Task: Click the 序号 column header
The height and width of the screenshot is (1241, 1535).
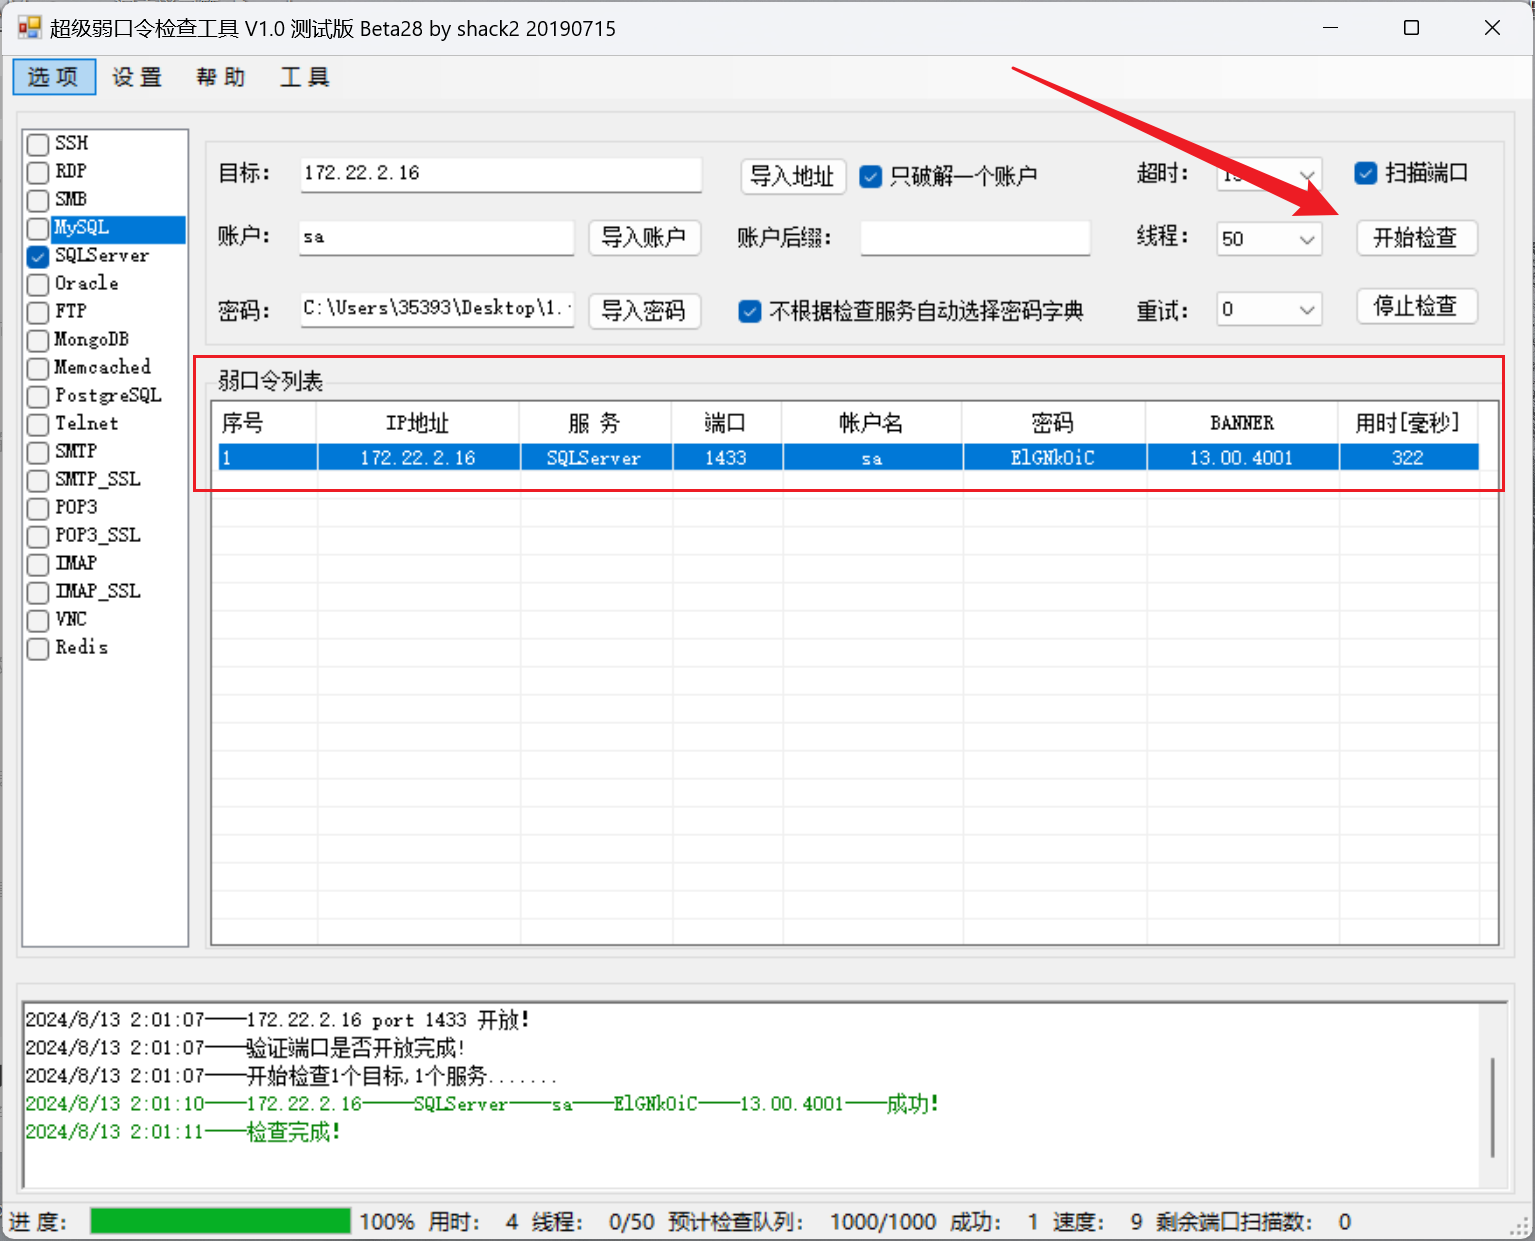Action: (264, 423)
